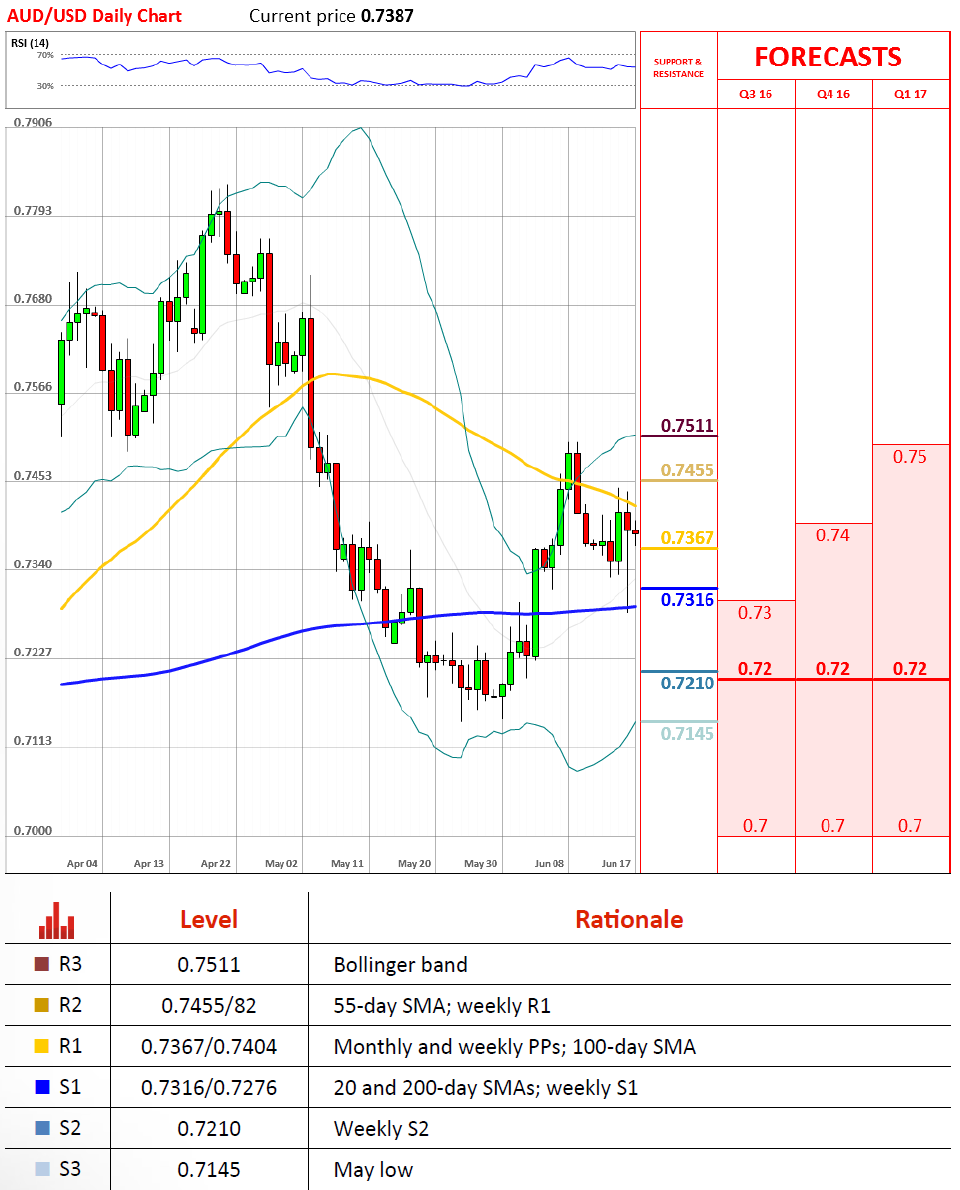Click the Level table header
This screenshot has height=1190, width=960.
(209, 920)
